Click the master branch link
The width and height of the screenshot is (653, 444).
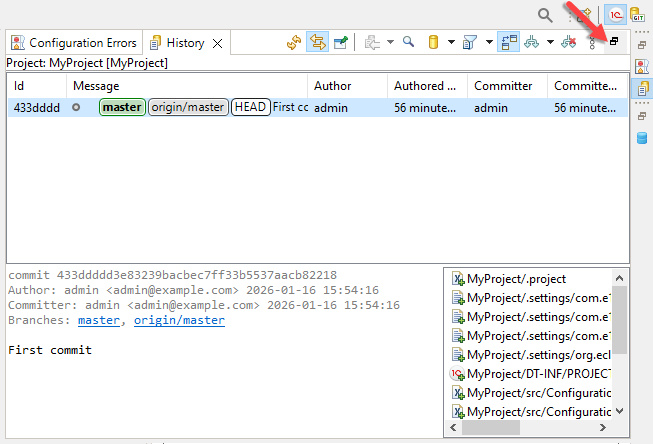pyautogui.click(x=98, y=320)
